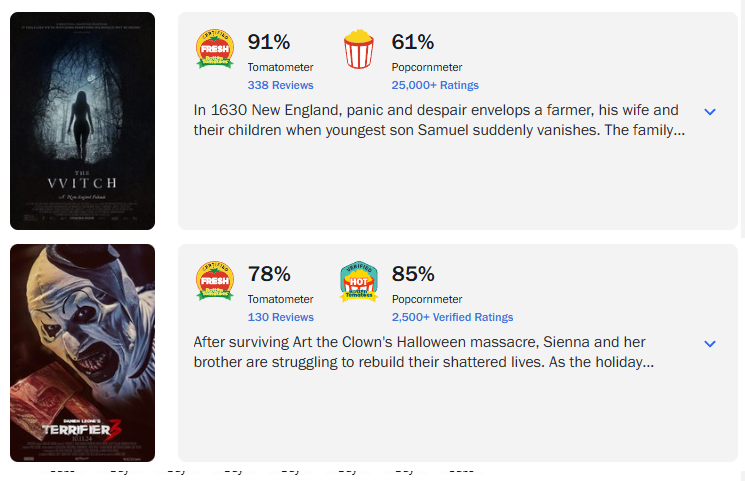Click Popcornmeter label under 85%
This screenshot has height=481, width=745.
427,299
